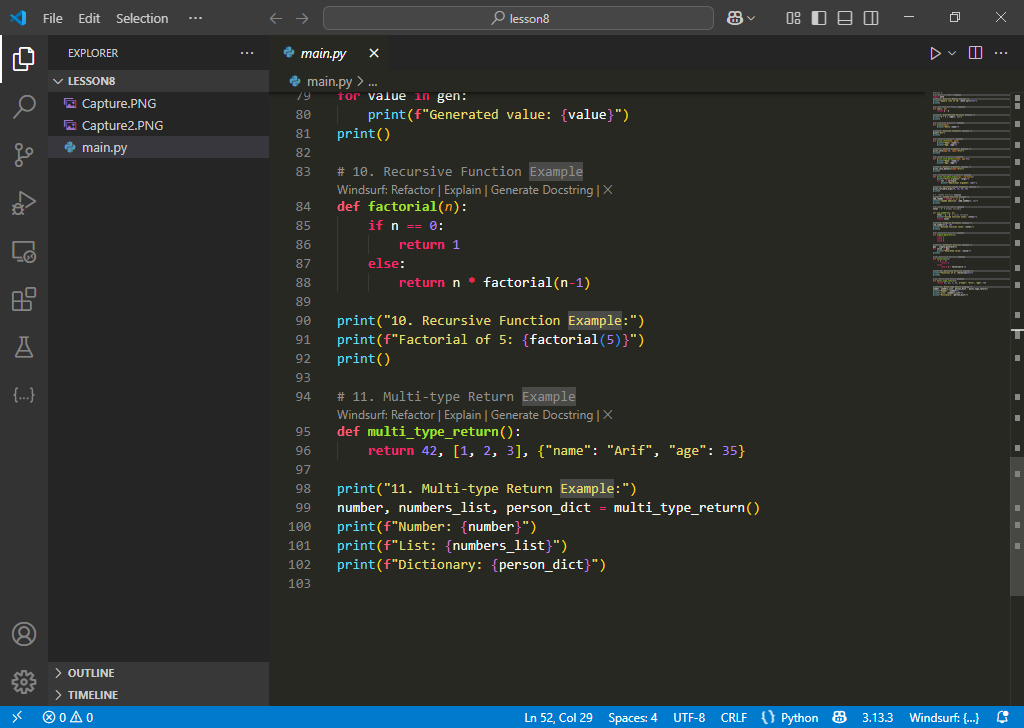The image size is (1024, 728).
Task: Click Generate Docstring above multi_type_return function
Action: click(542, 415)
